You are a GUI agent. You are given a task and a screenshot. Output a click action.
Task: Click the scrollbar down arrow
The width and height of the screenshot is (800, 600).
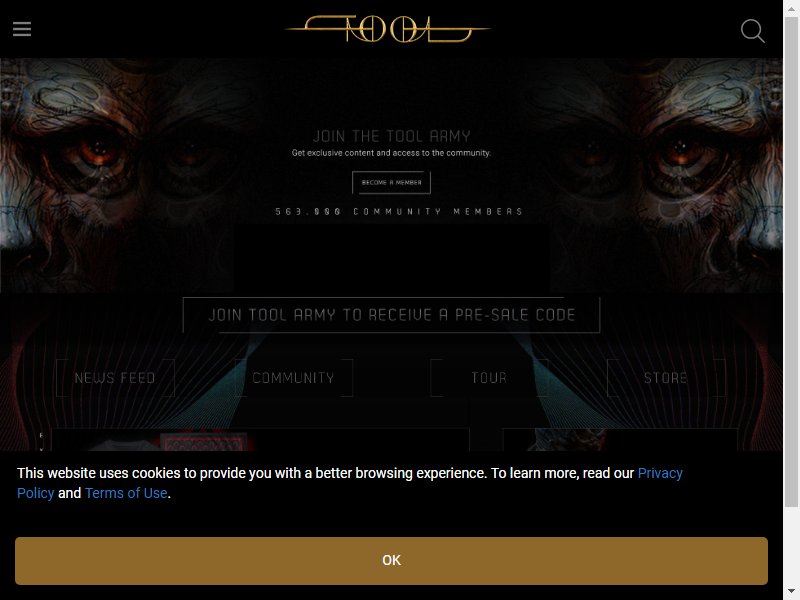coord(791,594)
